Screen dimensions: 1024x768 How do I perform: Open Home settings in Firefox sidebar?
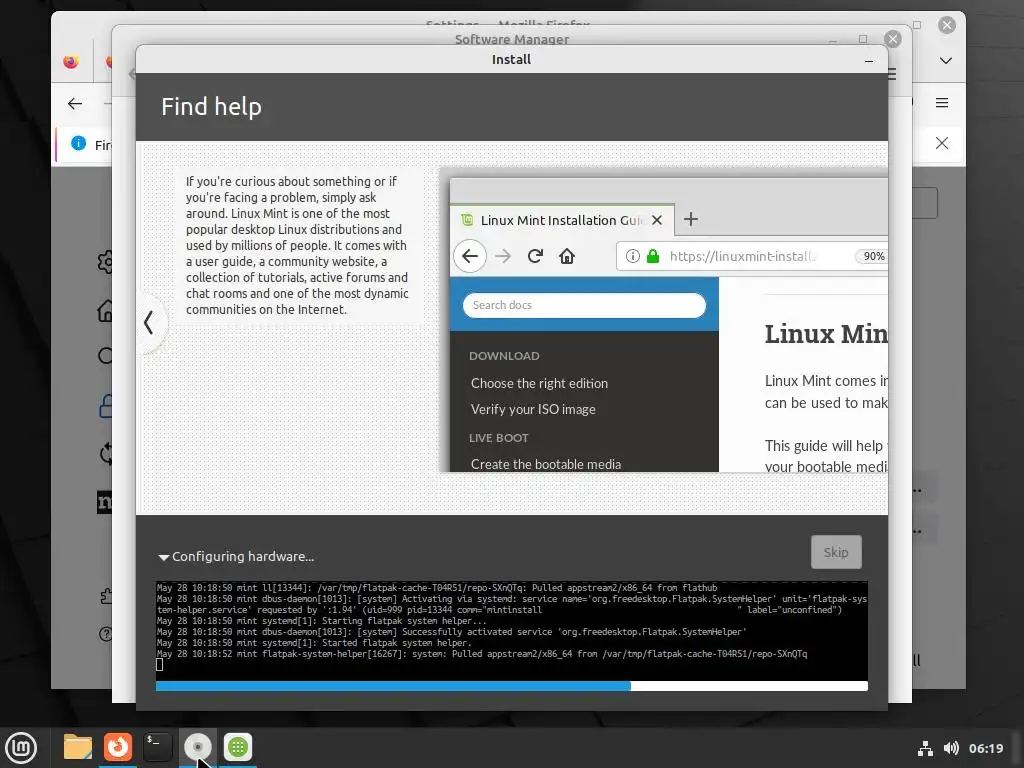pos(104,311)
